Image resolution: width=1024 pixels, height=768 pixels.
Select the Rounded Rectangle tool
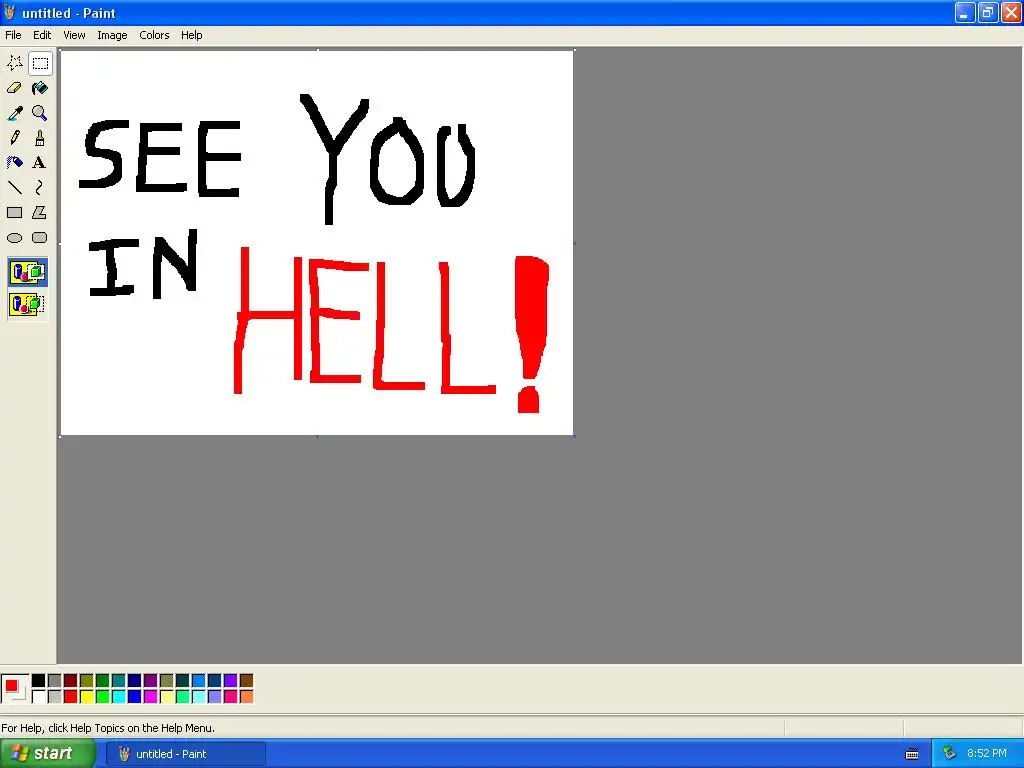pyautogui.click(x=40, y=238)
